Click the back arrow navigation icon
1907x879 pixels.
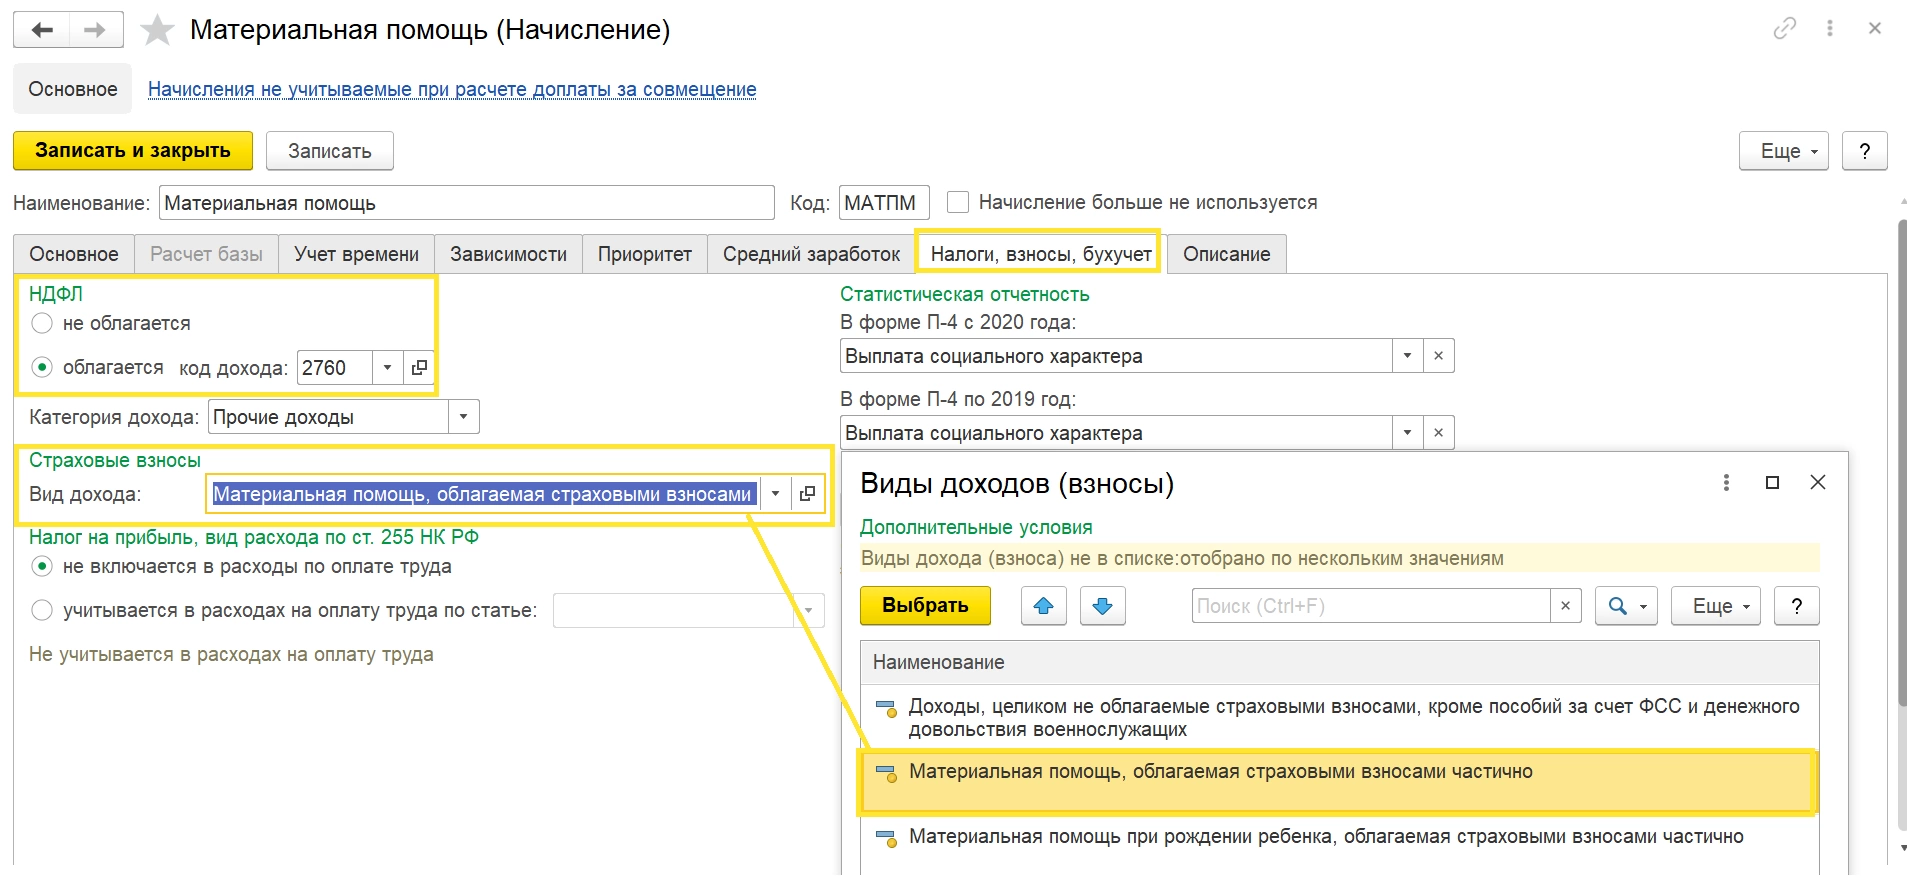pyautogui.click(x=42, y=30)
